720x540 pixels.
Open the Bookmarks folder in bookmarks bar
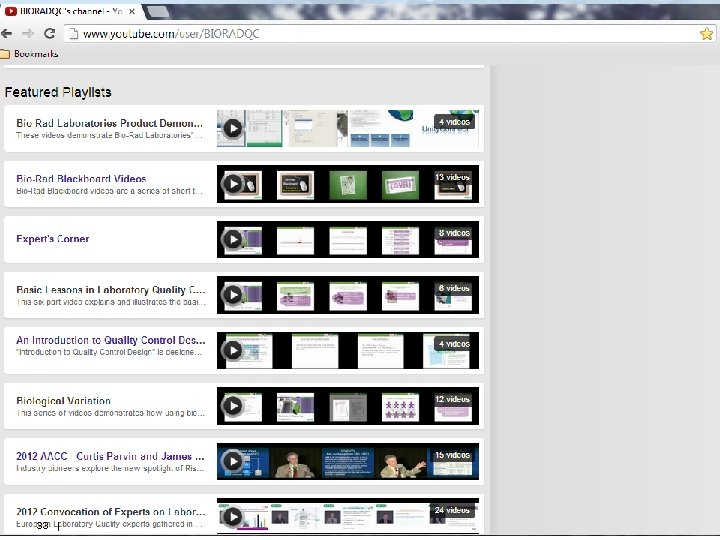click(x=29, y=54)
